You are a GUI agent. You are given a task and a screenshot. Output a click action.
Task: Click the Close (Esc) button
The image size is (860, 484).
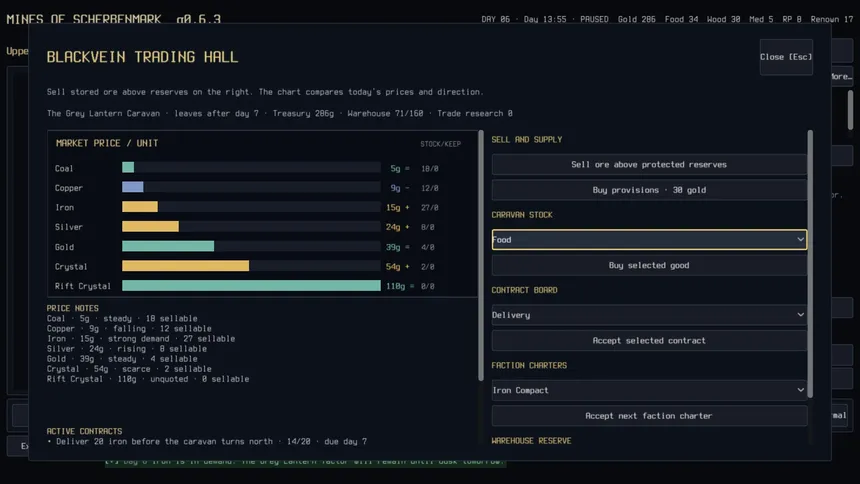click(x=786, y=57)
